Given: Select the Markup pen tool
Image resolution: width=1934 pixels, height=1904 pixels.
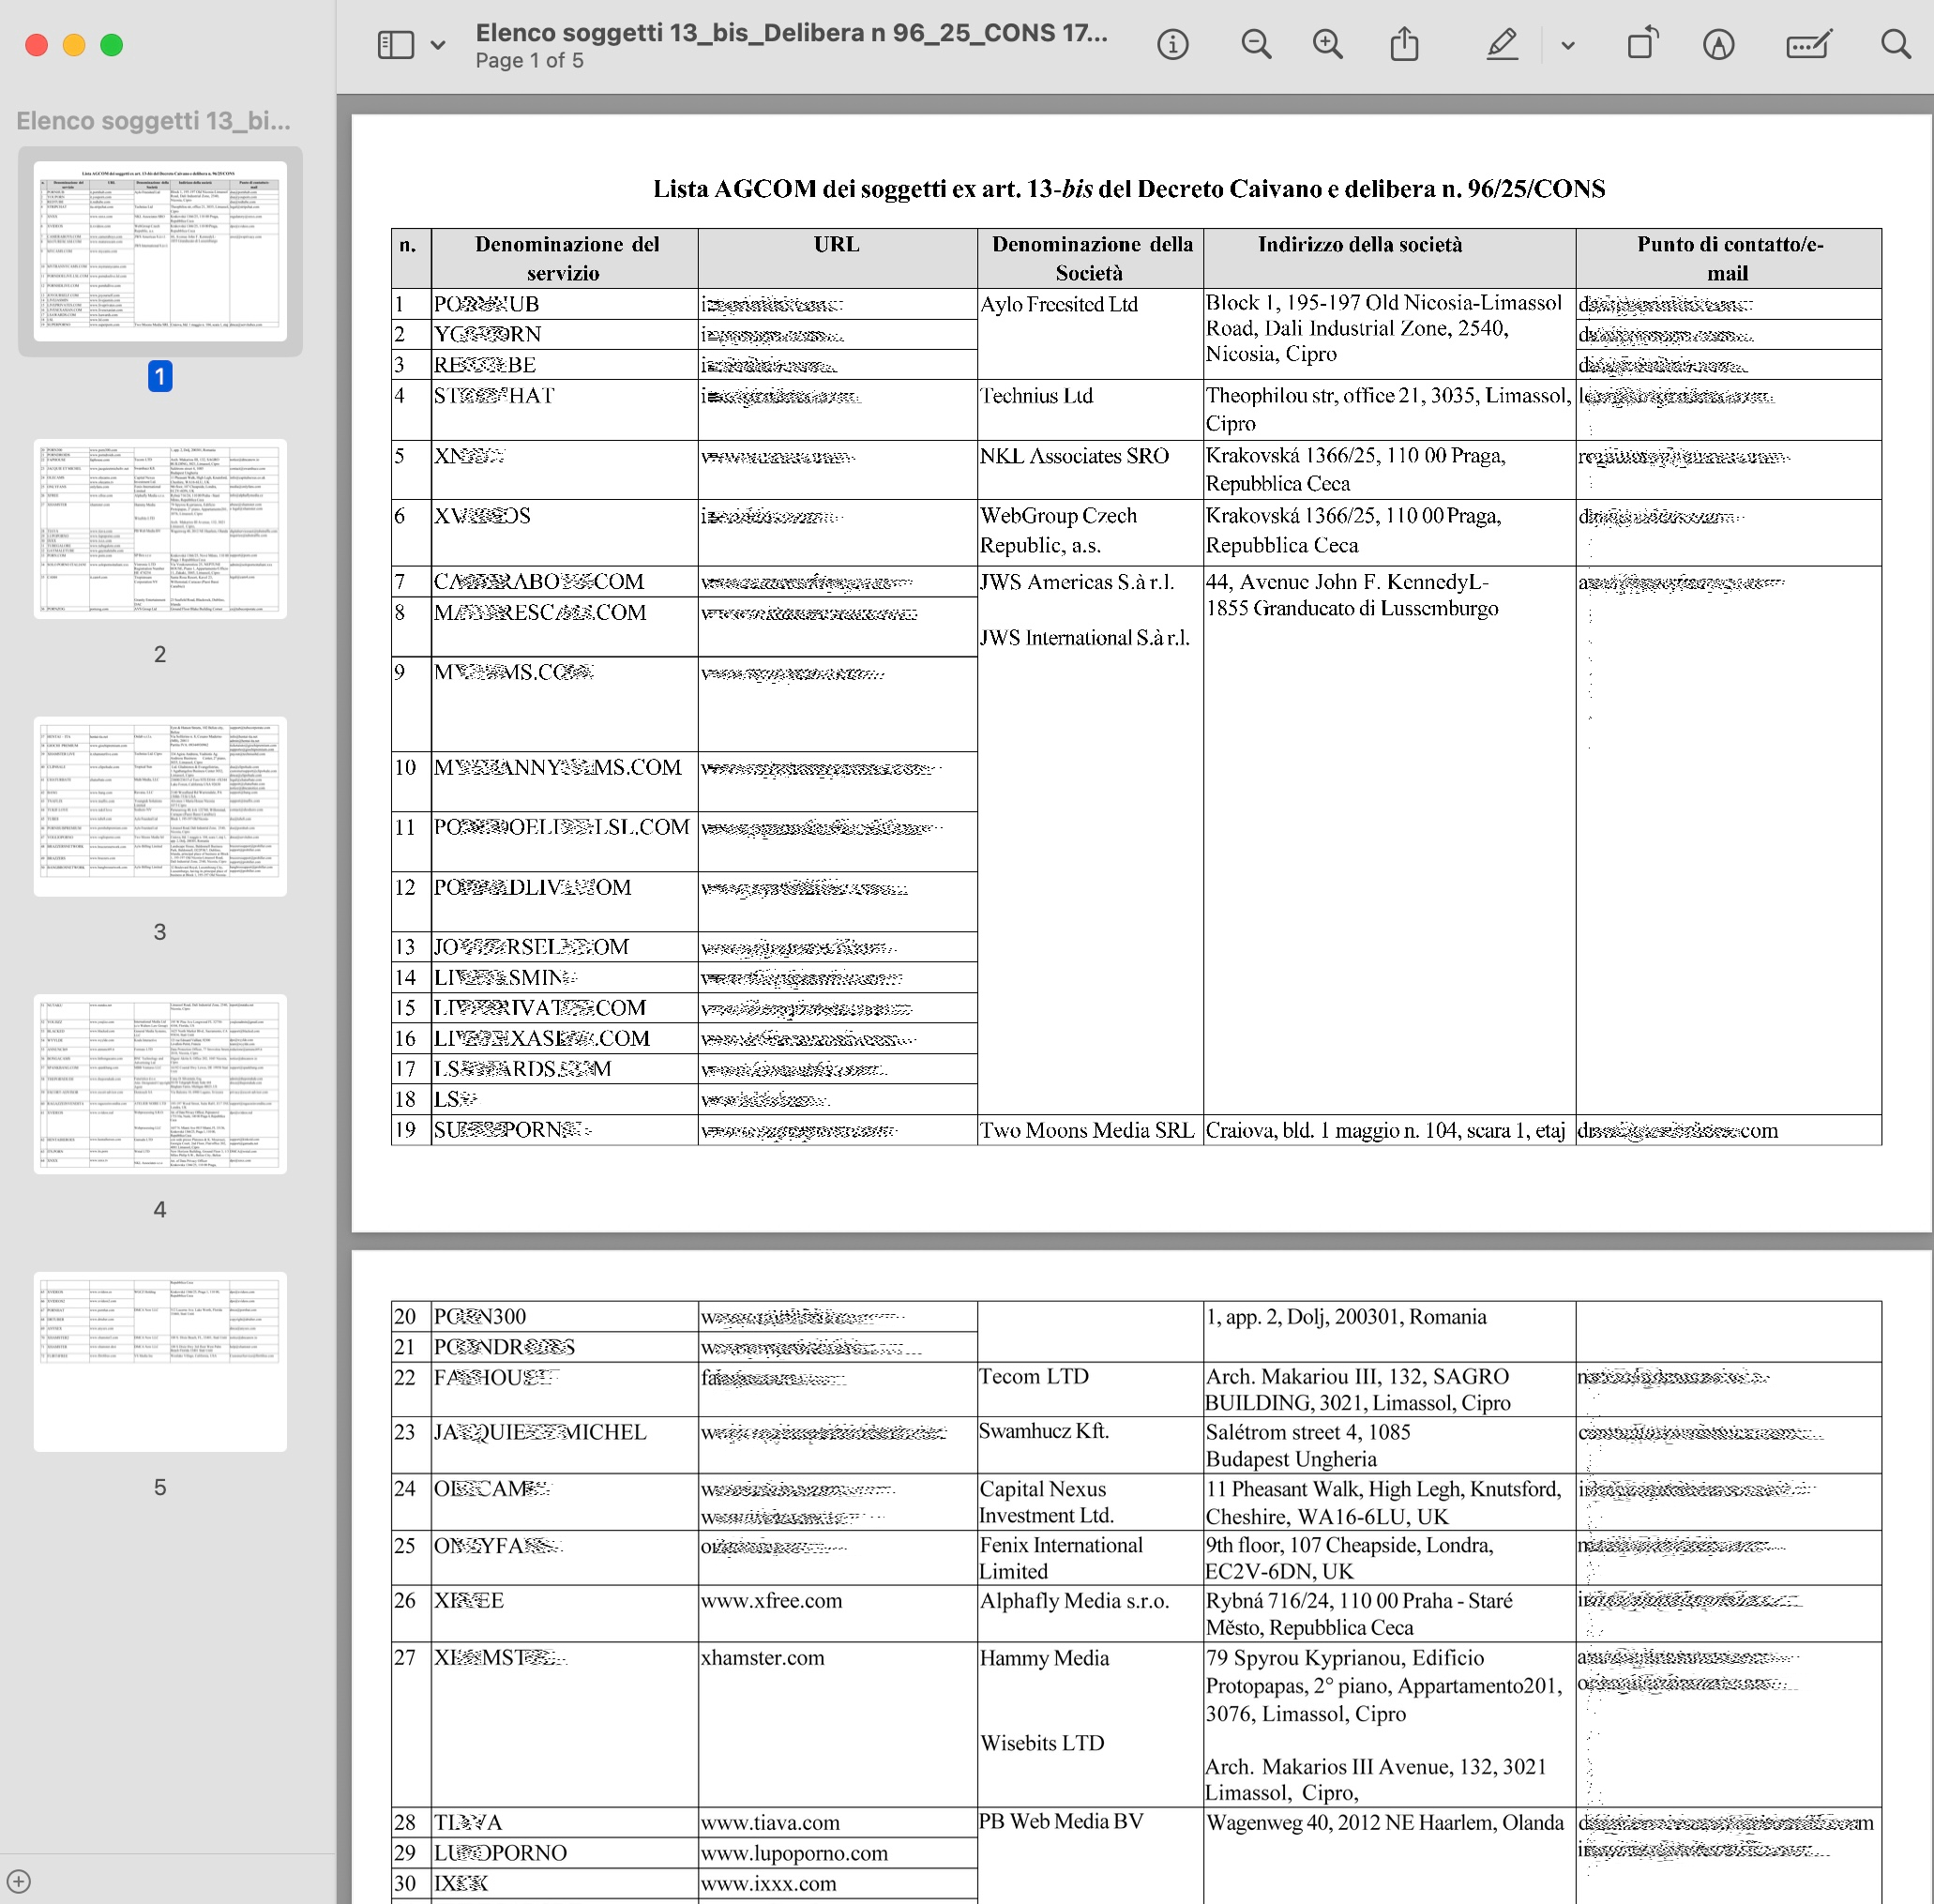Looking at the screenshot, I should [1501, 45].
